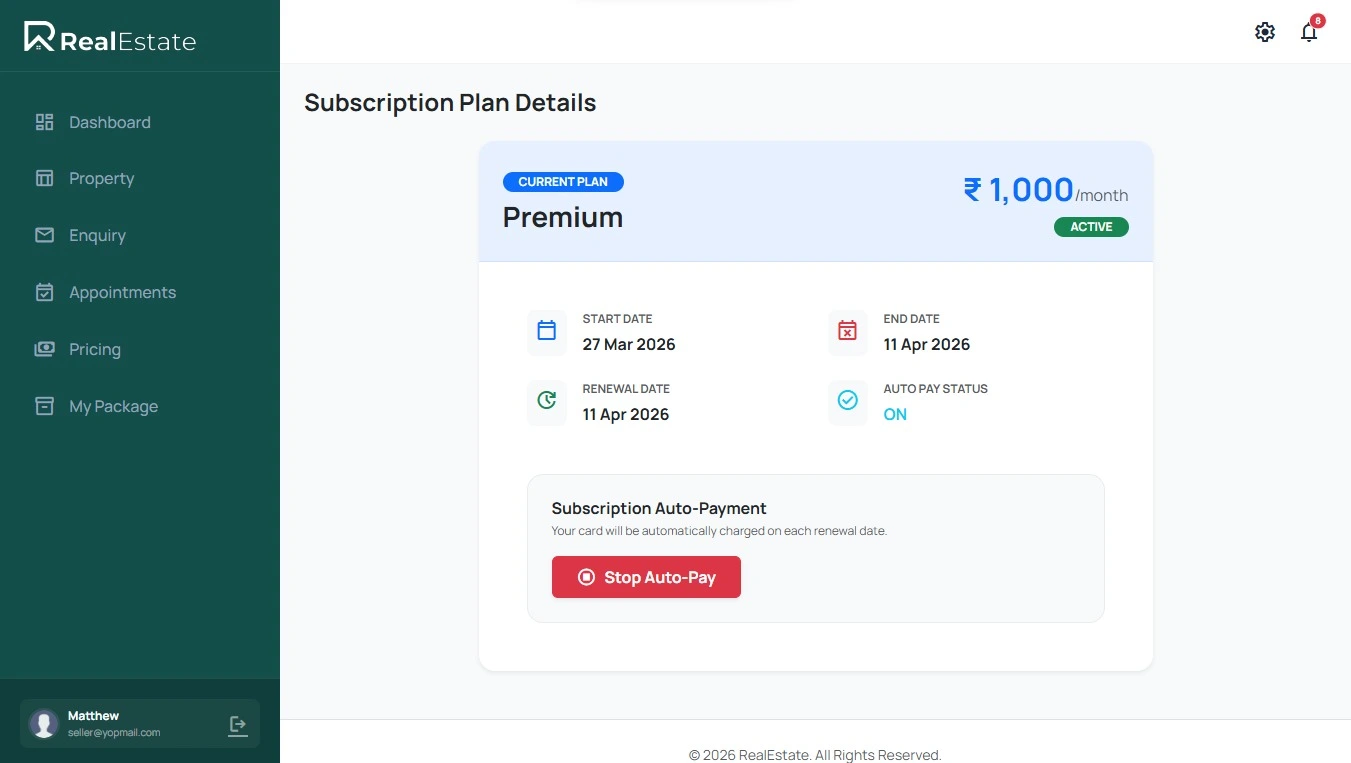Click the End Date calendar icon
This screenshot has height=763, width=1351.
tap(848, 331)
